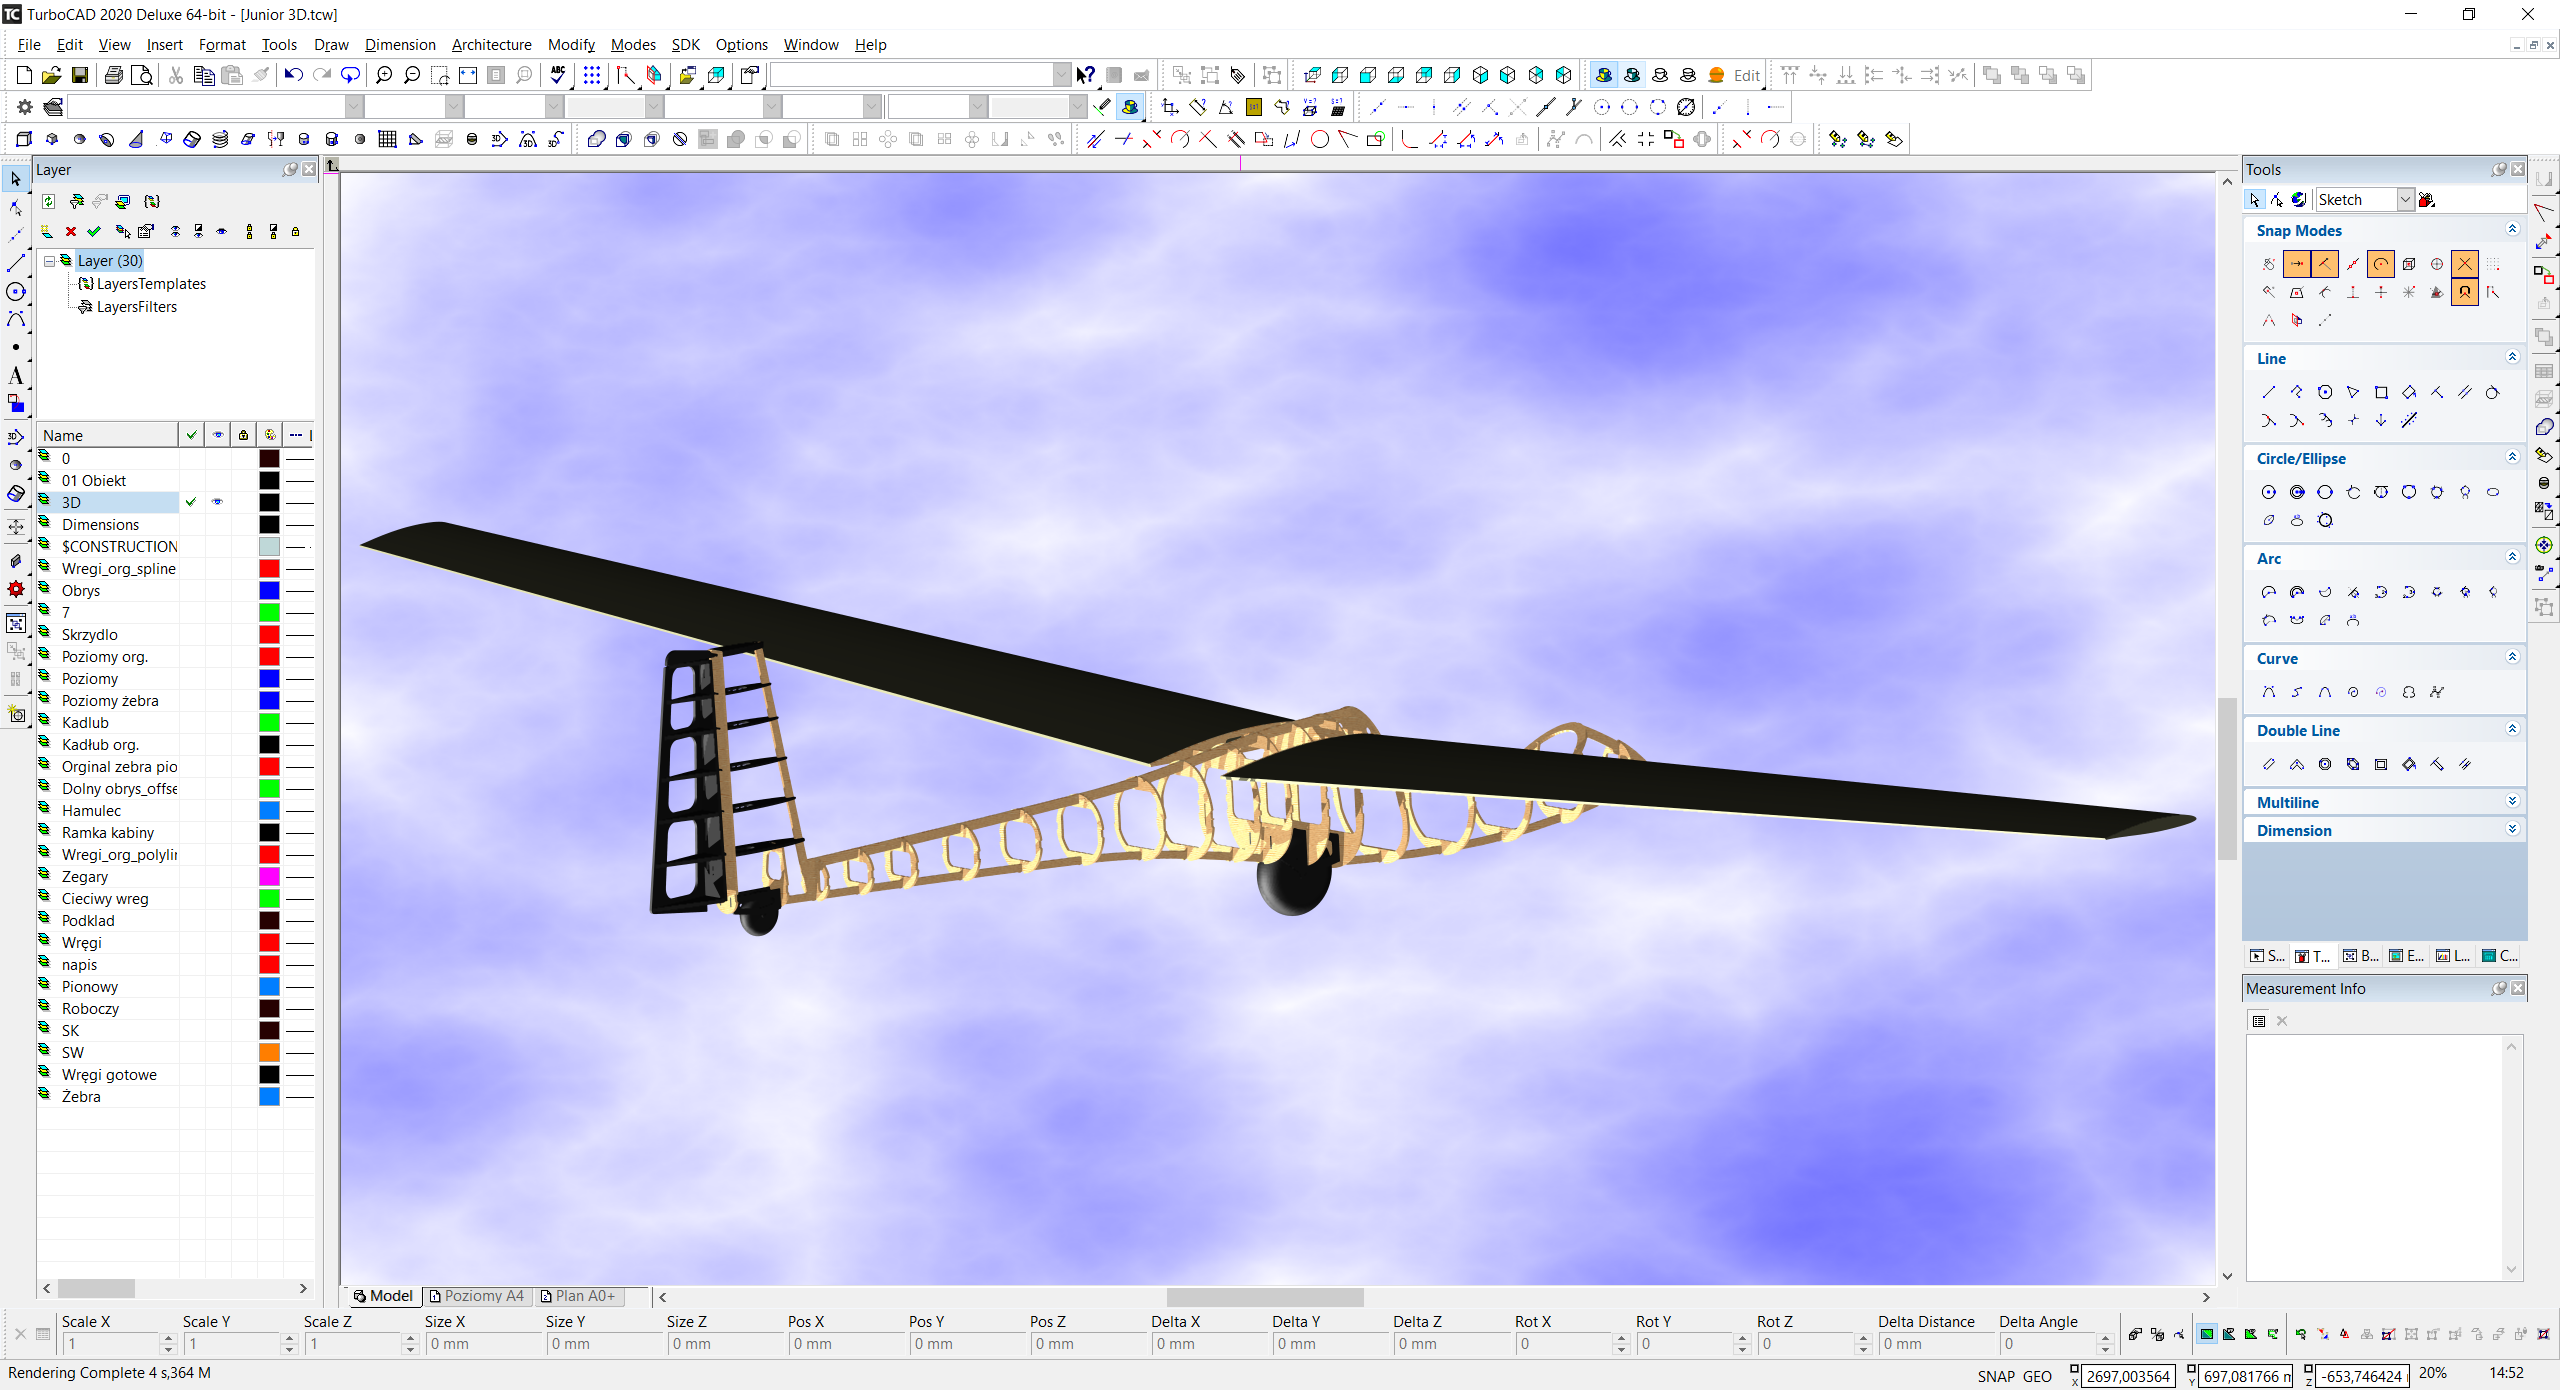Click the delete layer red X icon
The height and width of the screenshot is (1390, 2560).
pos(70,231)
